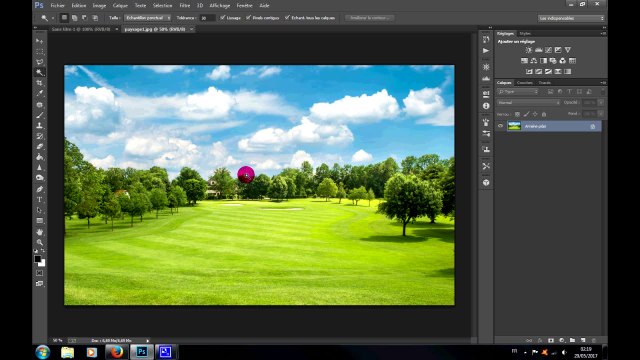Click the Arrière-plan layer thumbnail

coord(514,126)
